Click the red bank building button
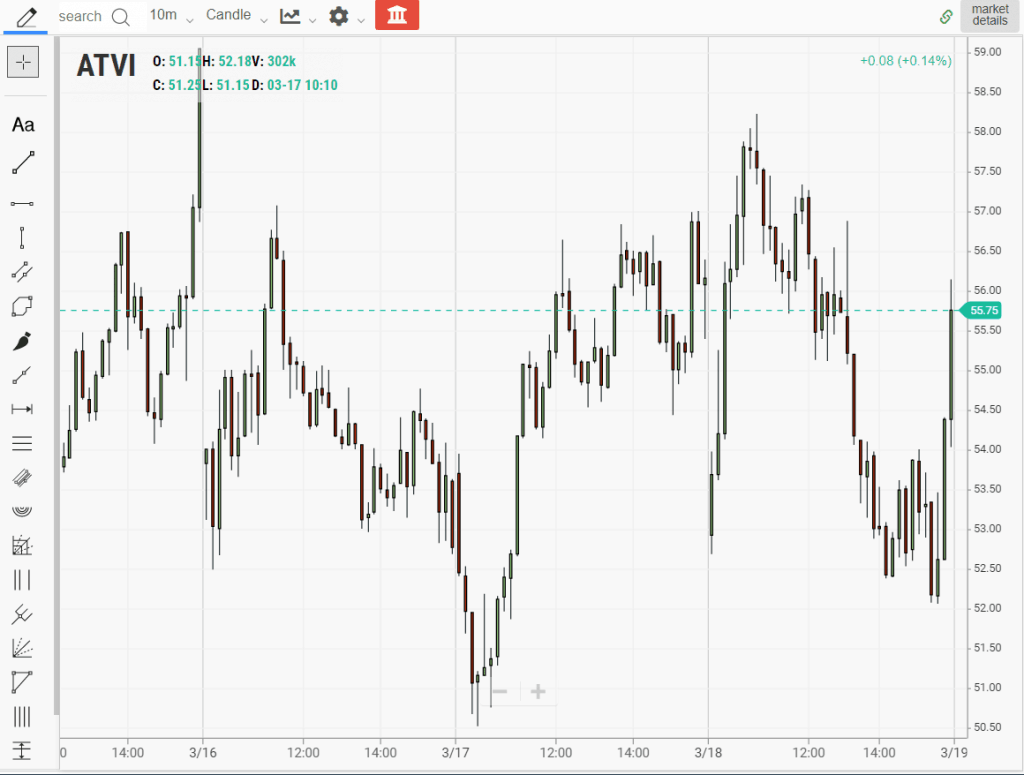The image size is (1024, 775). coord(397,16)
